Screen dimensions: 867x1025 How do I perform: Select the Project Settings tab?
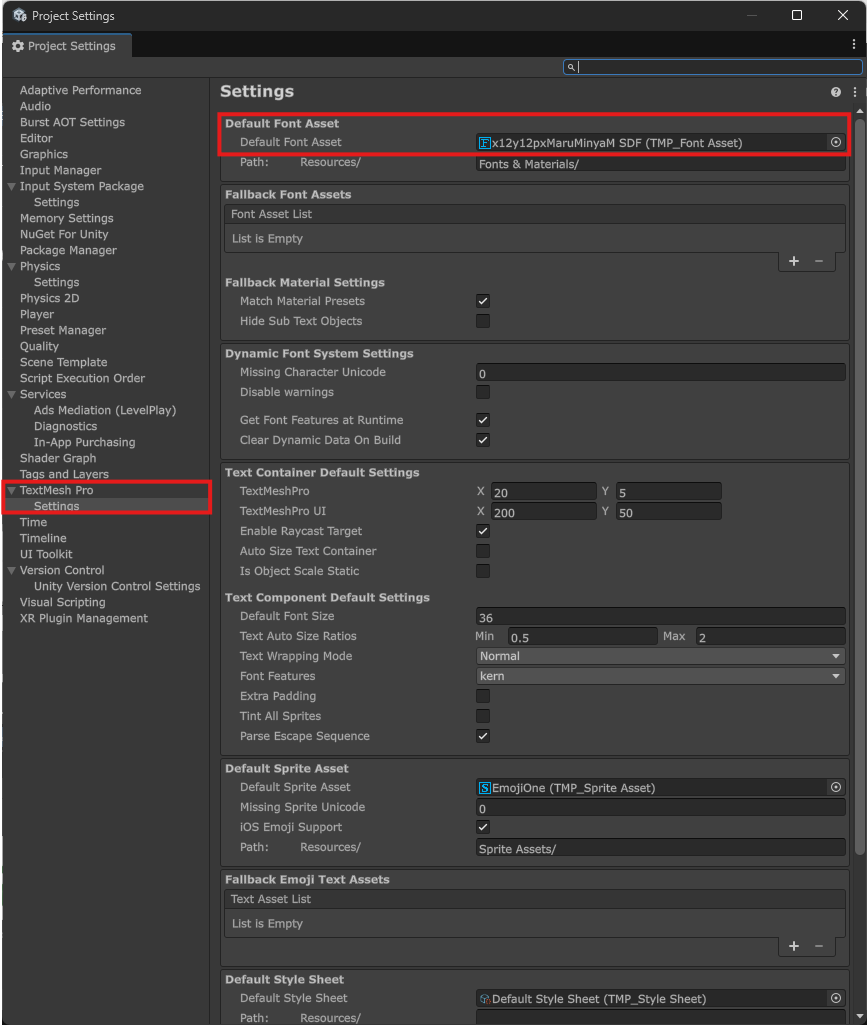(65, 46)
